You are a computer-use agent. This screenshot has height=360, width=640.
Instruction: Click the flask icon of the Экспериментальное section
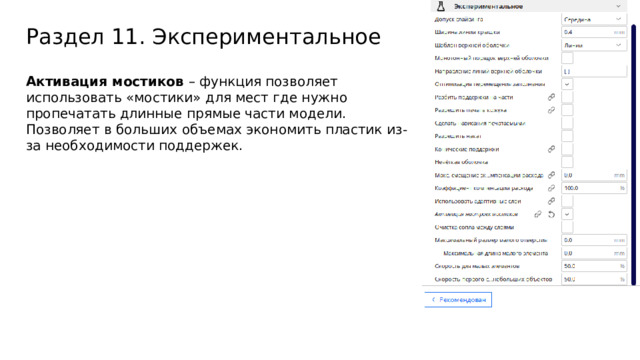(440, 6)
